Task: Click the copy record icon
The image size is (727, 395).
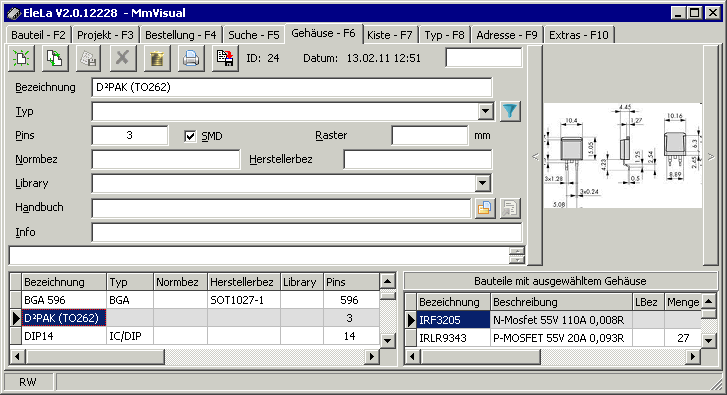Action: 55,58
